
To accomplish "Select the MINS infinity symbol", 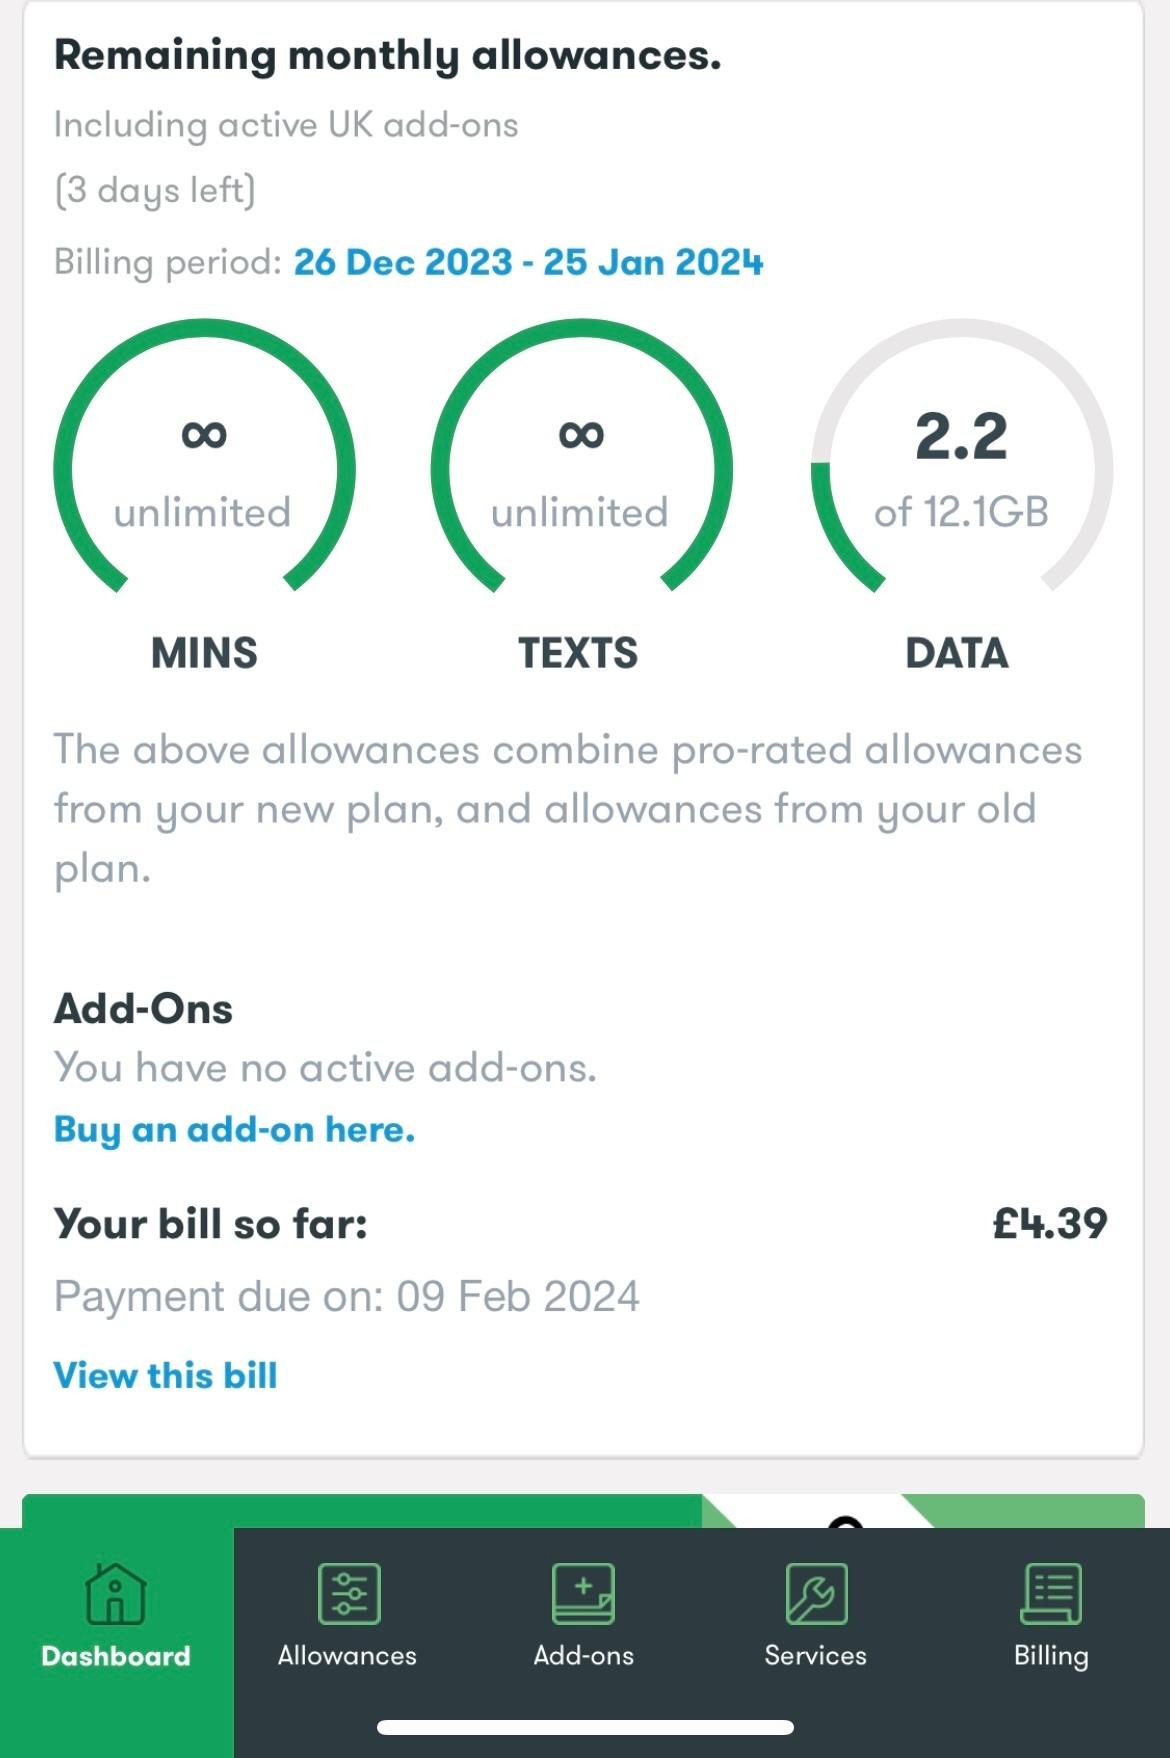I will click(204, 435).
